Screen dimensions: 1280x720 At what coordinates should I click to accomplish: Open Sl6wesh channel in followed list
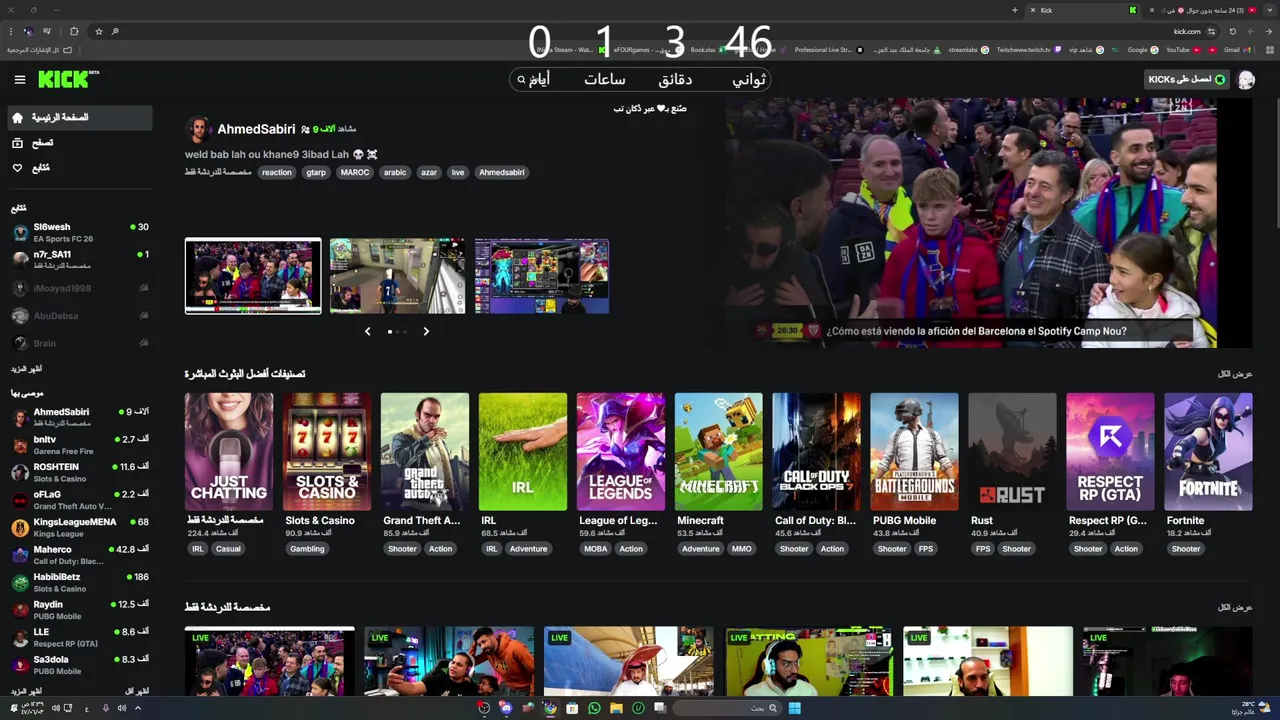tap(80, 233)
